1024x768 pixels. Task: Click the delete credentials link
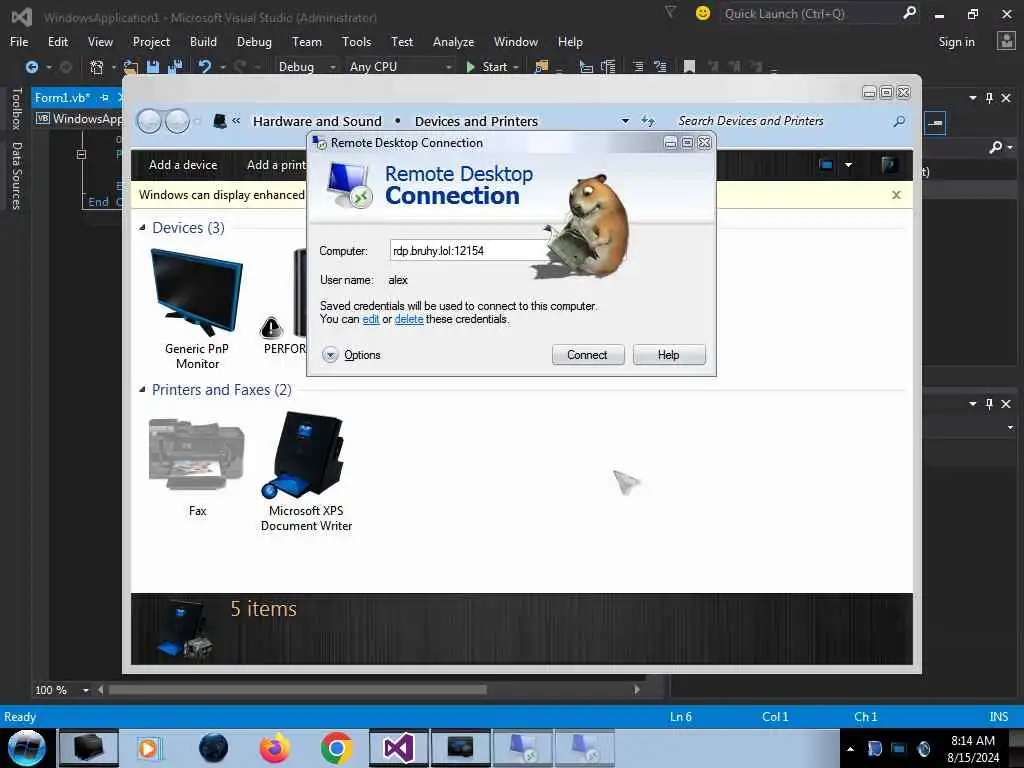tap(409, 319)
